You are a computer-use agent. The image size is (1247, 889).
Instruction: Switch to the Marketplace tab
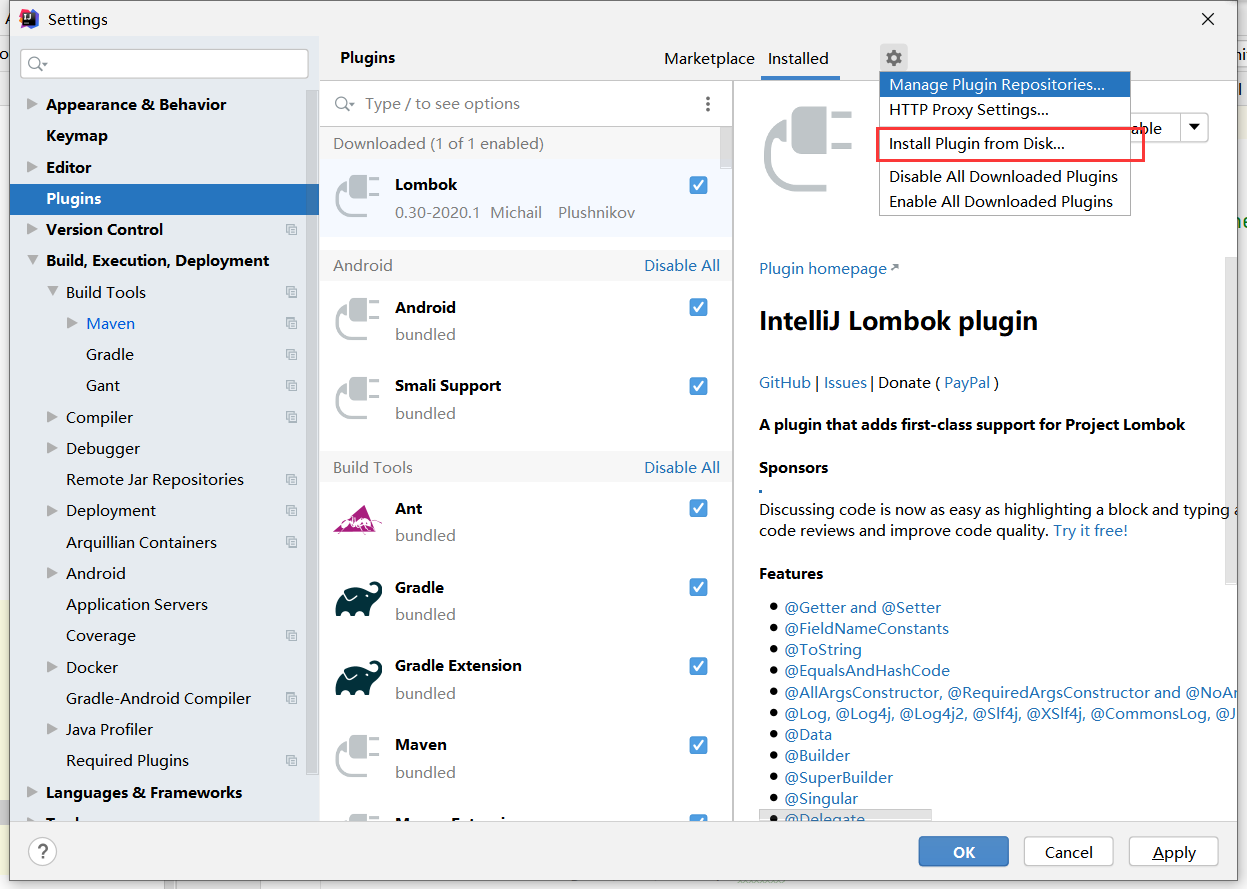point(709,59)
